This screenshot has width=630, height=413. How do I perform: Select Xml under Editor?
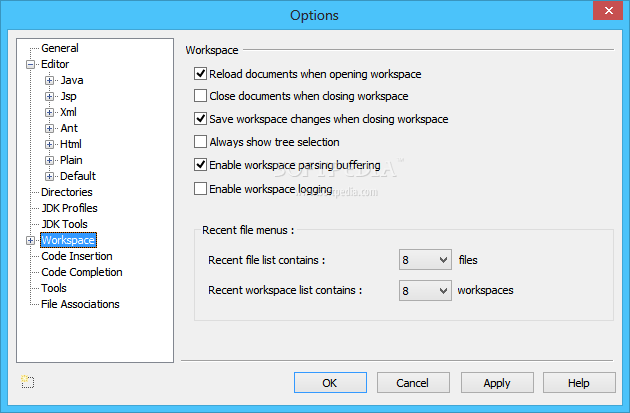coord(68,112)
